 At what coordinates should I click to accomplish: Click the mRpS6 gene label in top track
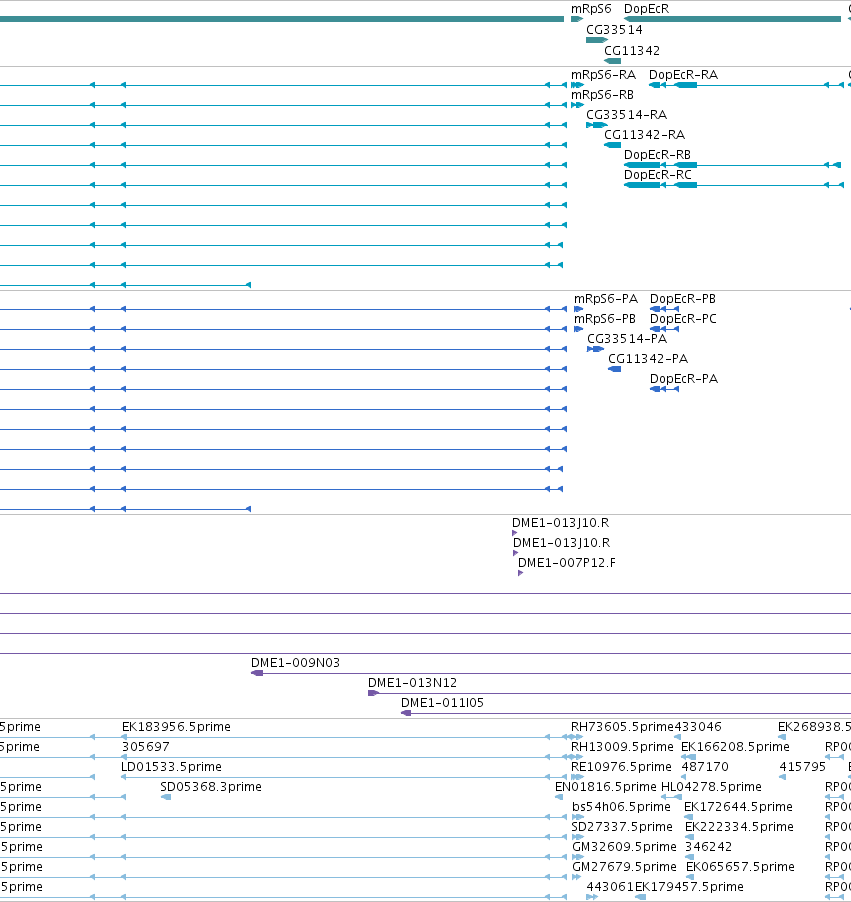point(591,9)
